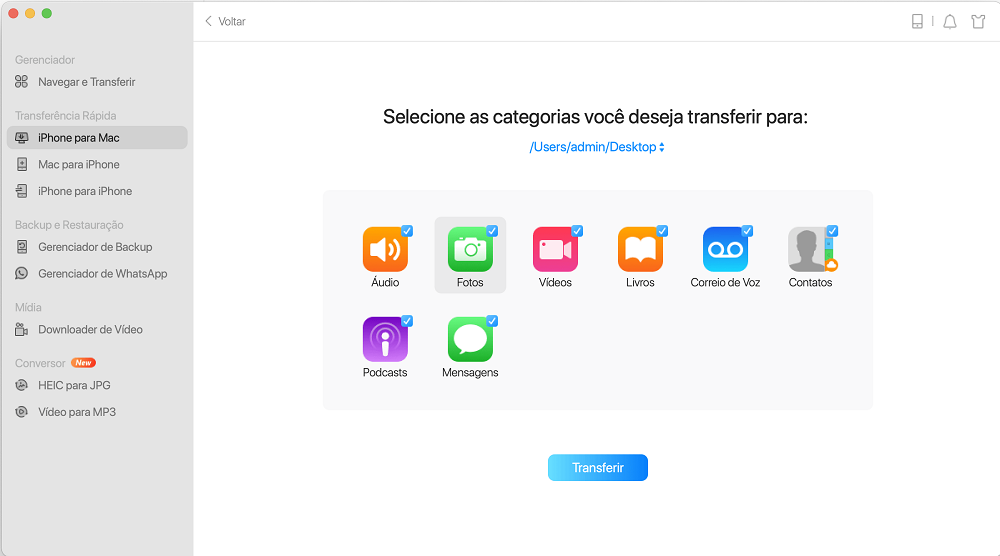This screenshot has width=1000, height=556.
Task: Disable the Correio de Voz checkbox
Action: coord(747,231)
